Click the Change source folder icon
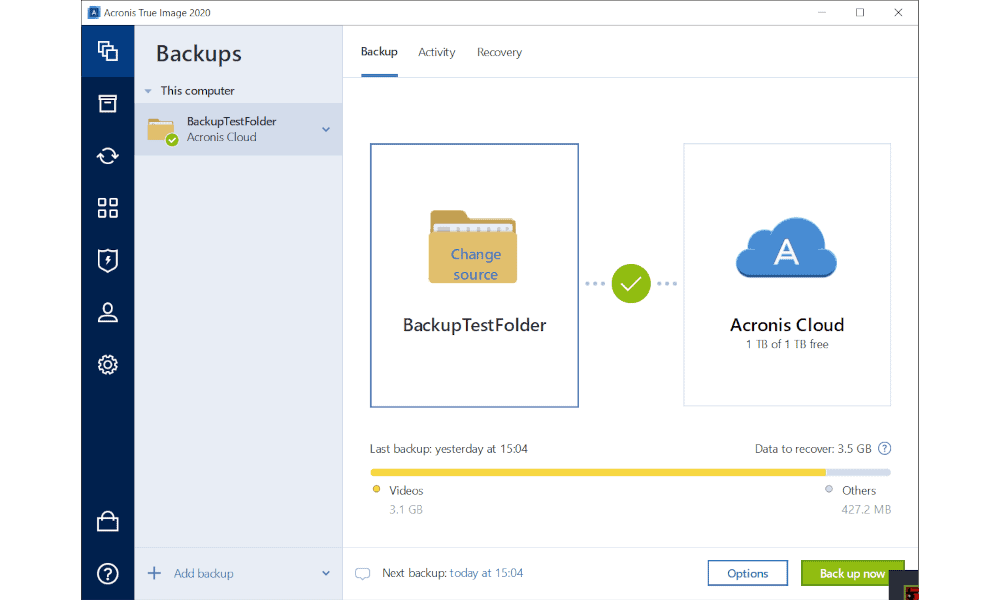 coord(473,247)
